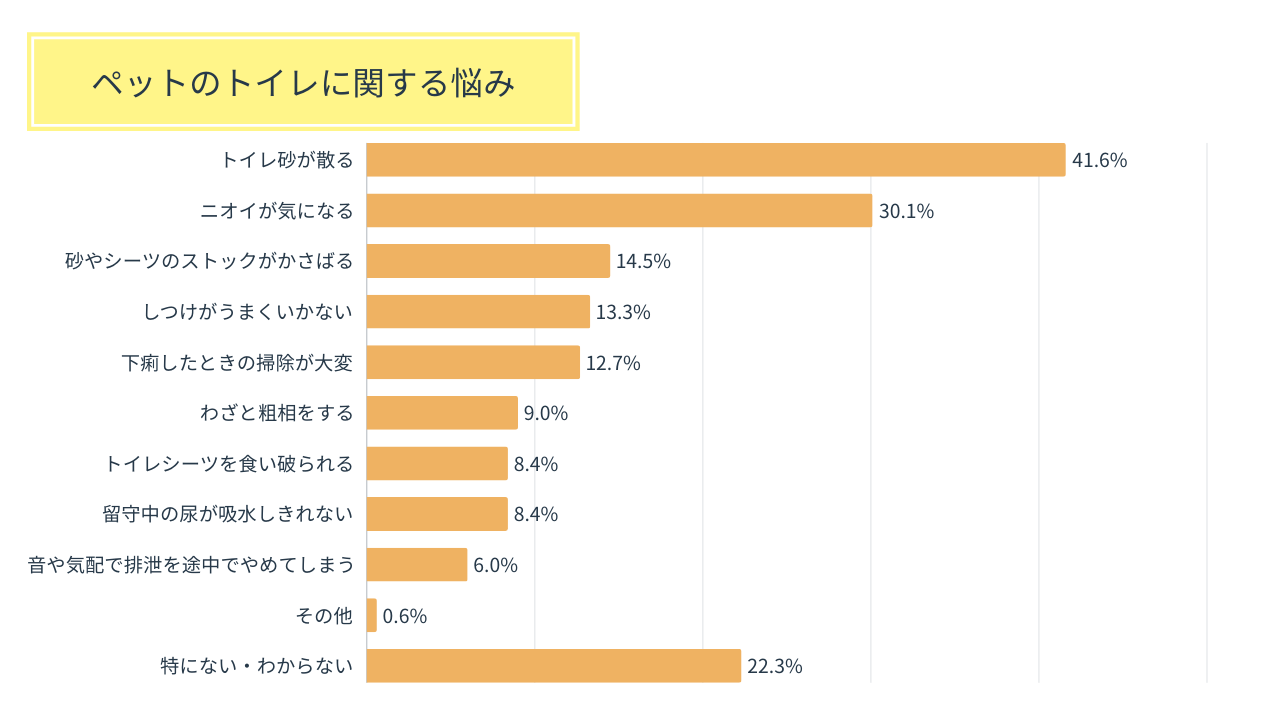The image size is (1280, 720).
Task: Select the 砂やシーツのストックがかさばる bar
Action: [x=488, y=261]
